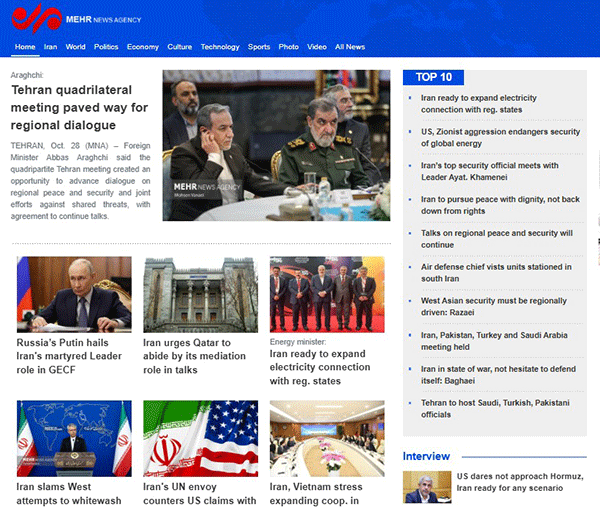This screenshot has width=600, height=507.
Task: Open Top 10: Iran ready to expand electricity
Action: click(x=479, y=104)
